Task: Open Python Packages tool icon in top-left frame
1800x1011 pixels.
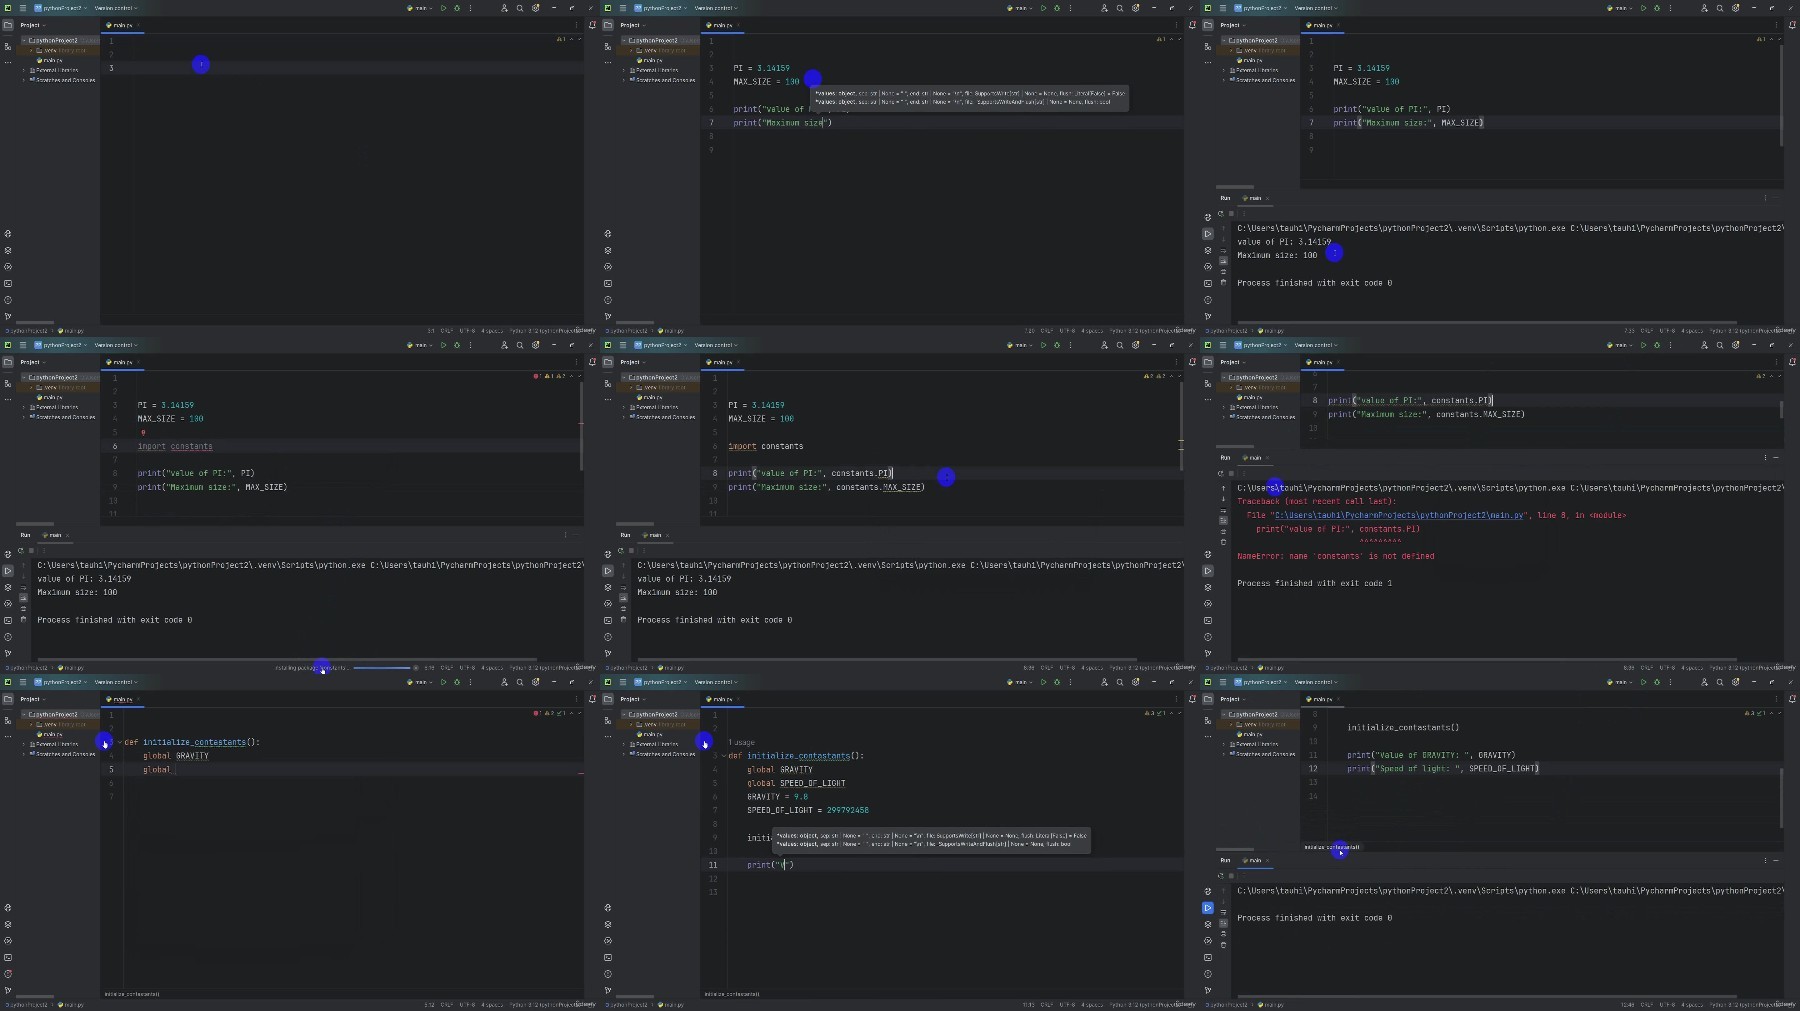Action: click(x=8, y=250)
